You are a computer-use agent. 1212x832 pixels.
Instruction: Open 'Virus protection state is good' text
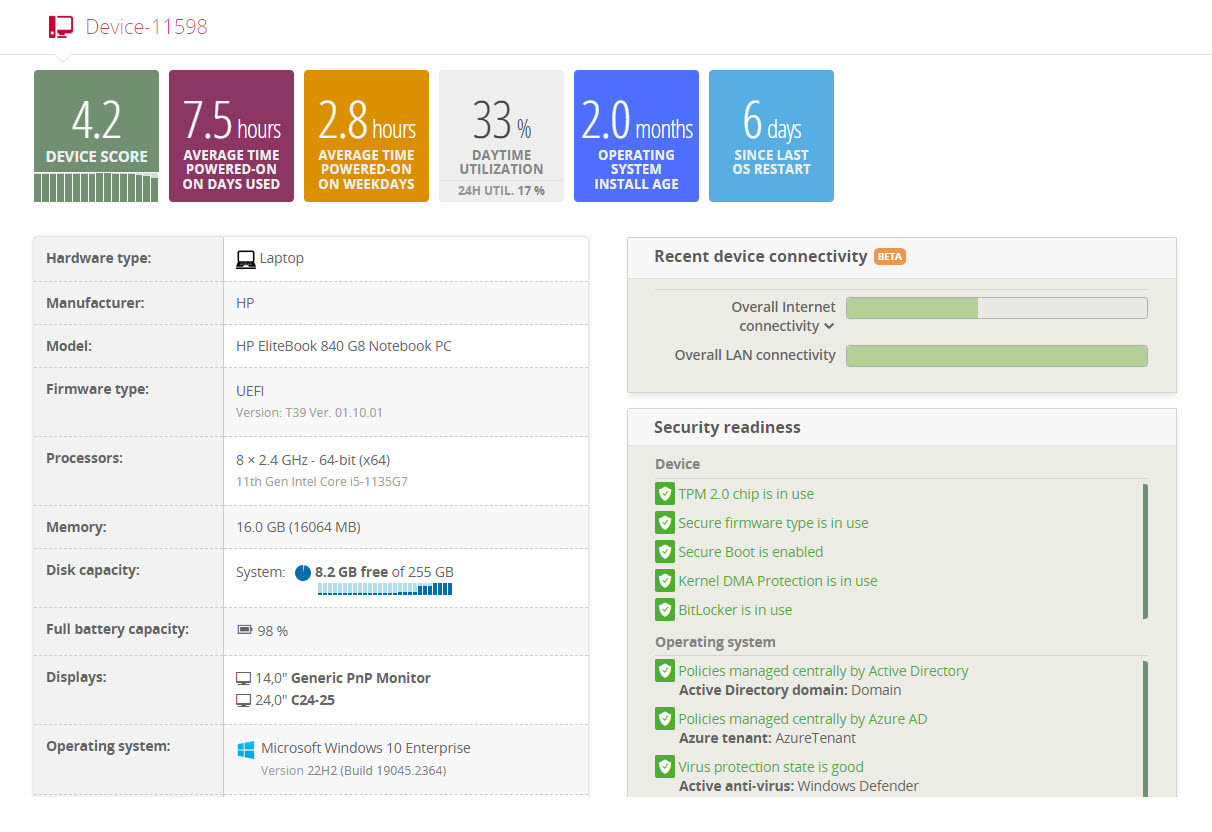click(771, 767)
